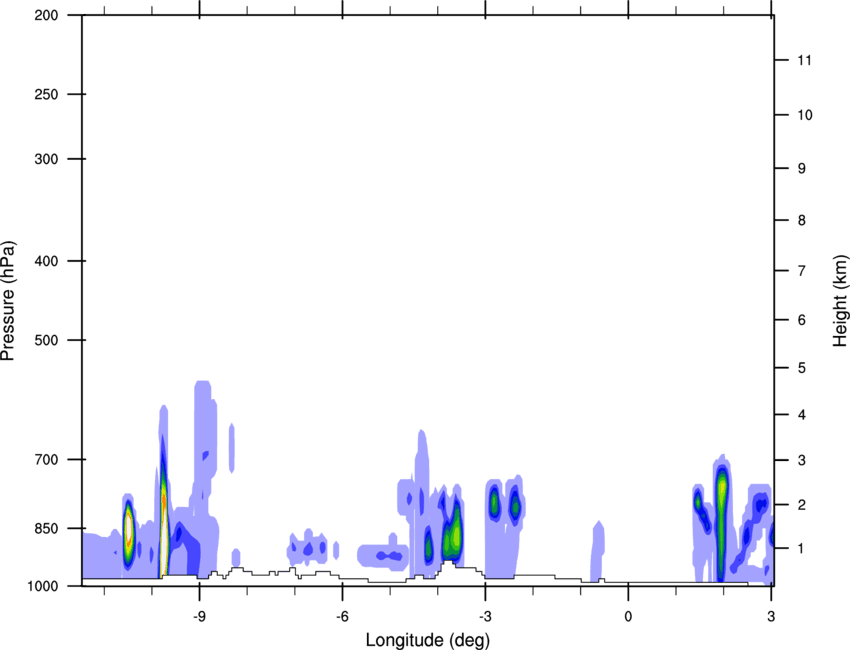
Task: Click the 1 km height label
Action: pos(802,549)
